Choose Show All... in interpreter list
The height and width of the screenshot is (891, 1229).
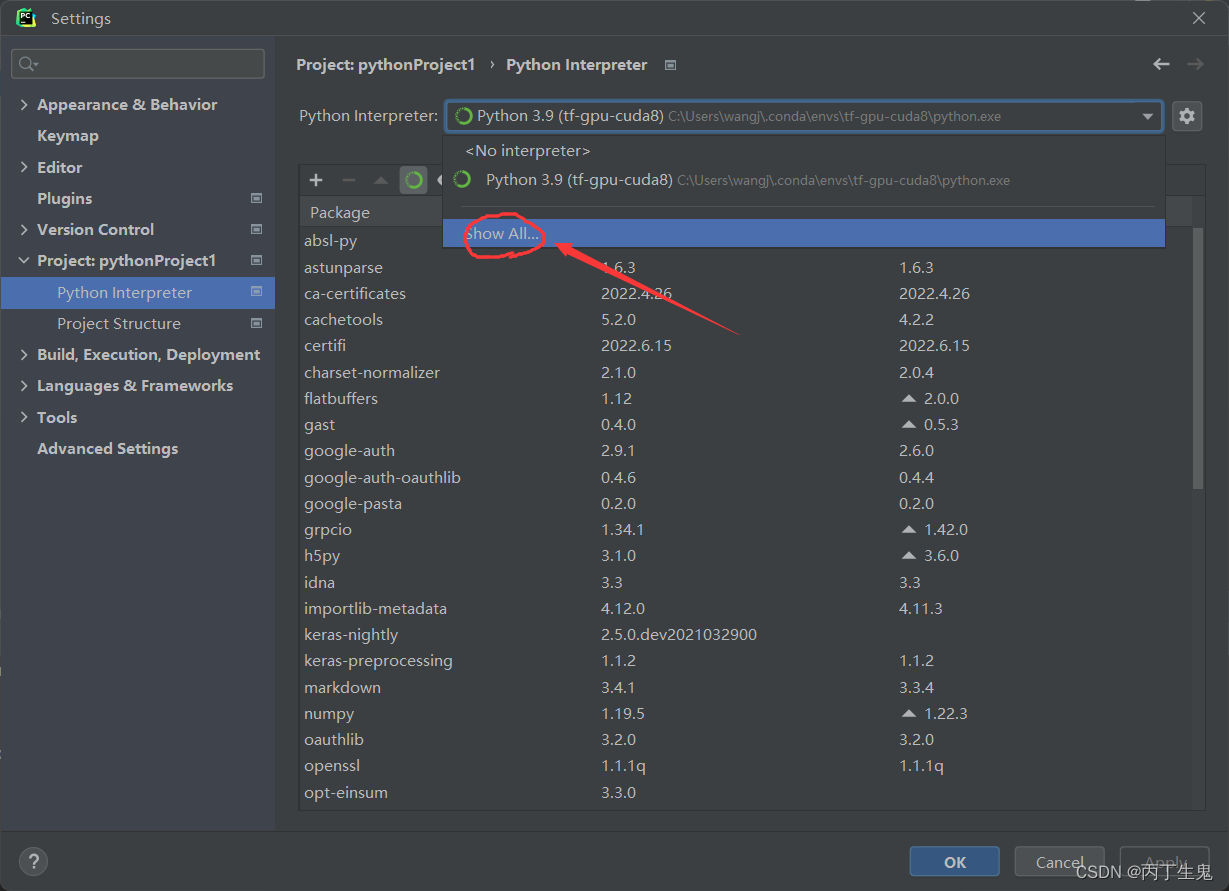coord(804,233)
